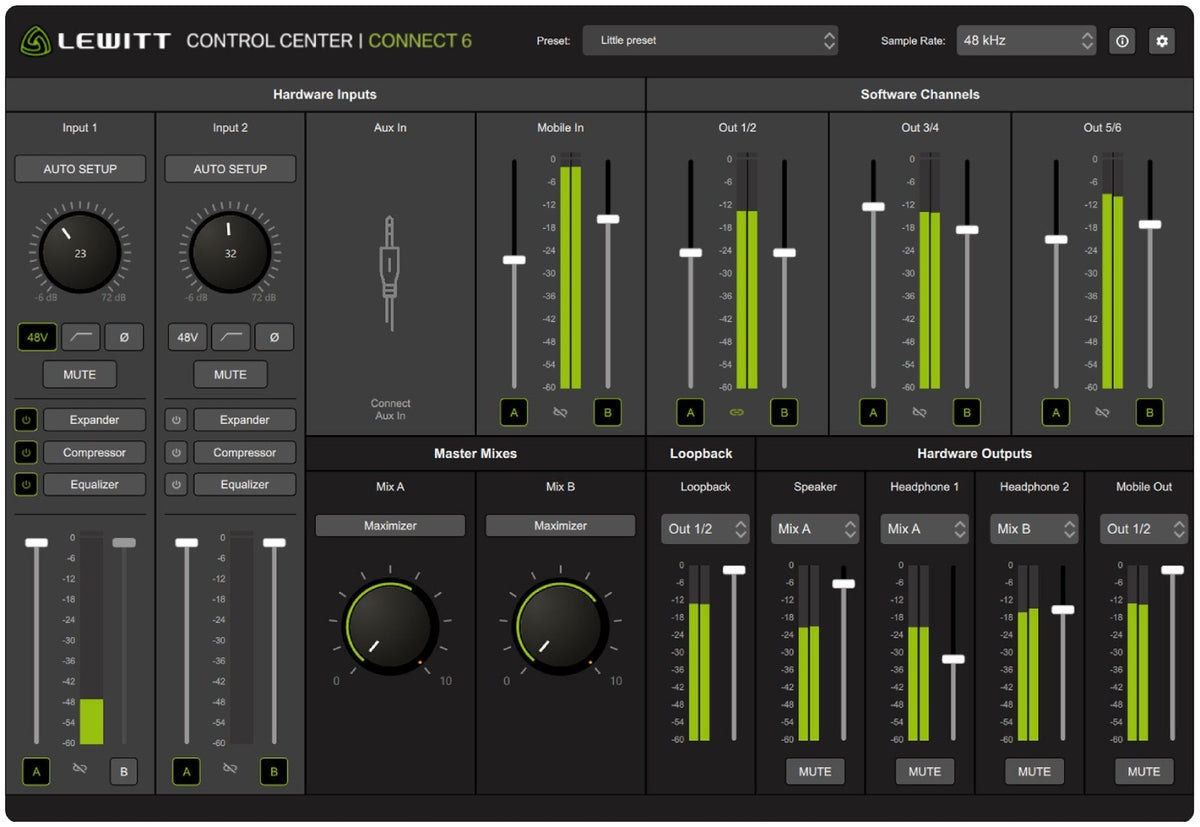1200x827 pixels.
Task: Click the Input 2 Equalizer power icon
Action: (176, 484)
